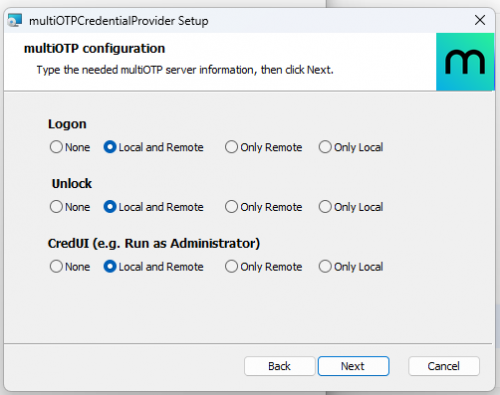Click Next to continue setup
The height and width of the screenshot is (395, 500).
coord(353,366)
